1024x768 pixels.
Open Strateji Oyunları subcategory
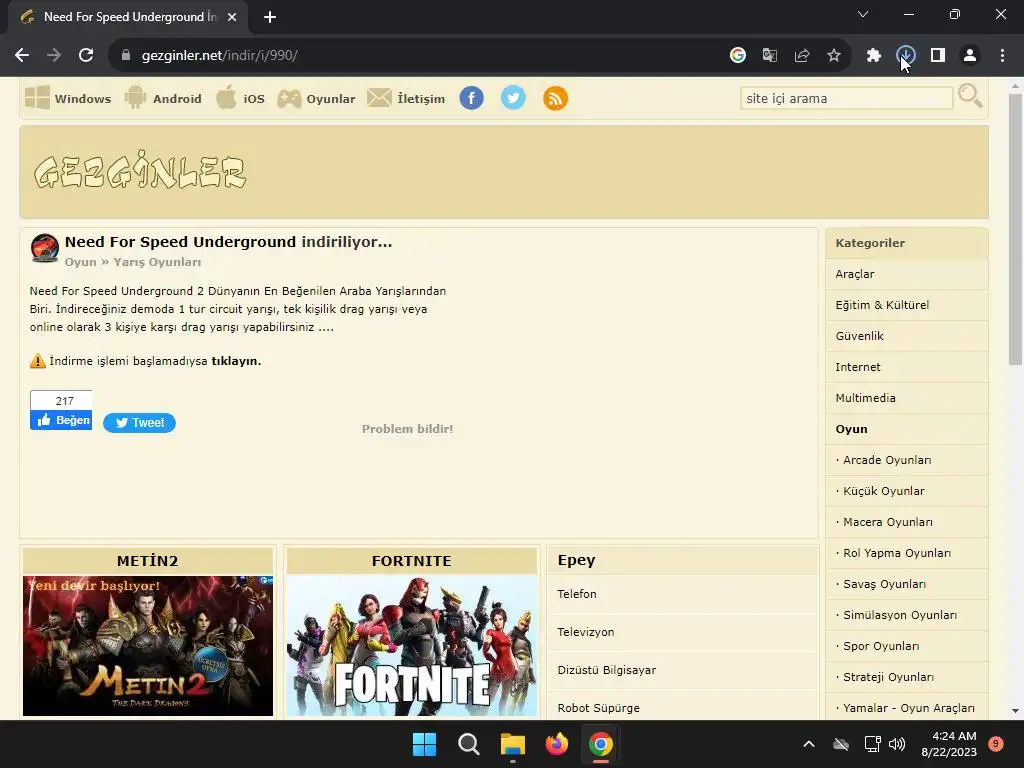[x=906, y=677]
